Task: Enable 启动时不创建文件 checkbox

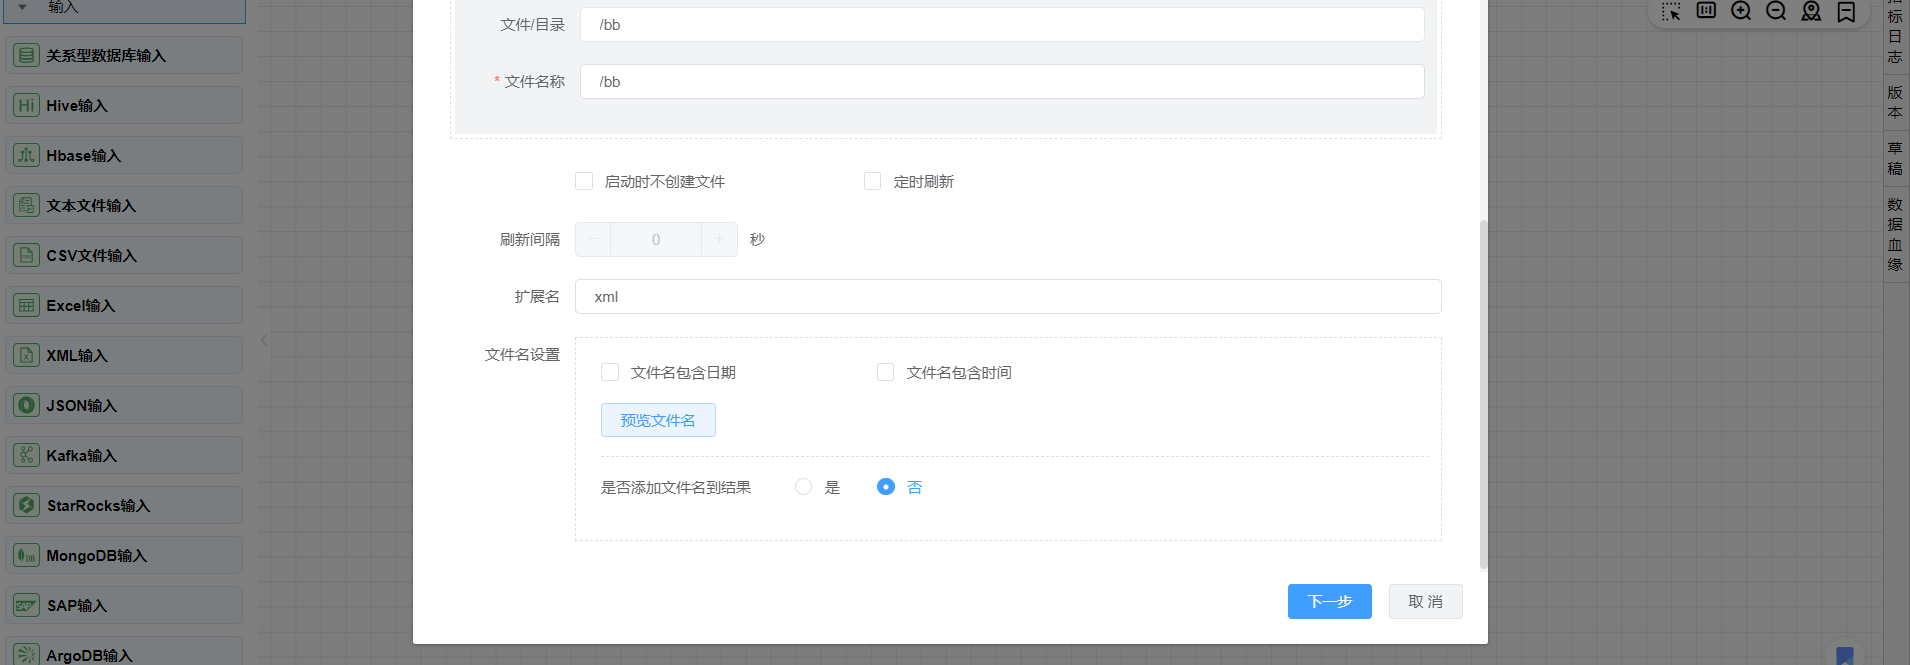Action: pyautogui.click(x=584, y=181)
